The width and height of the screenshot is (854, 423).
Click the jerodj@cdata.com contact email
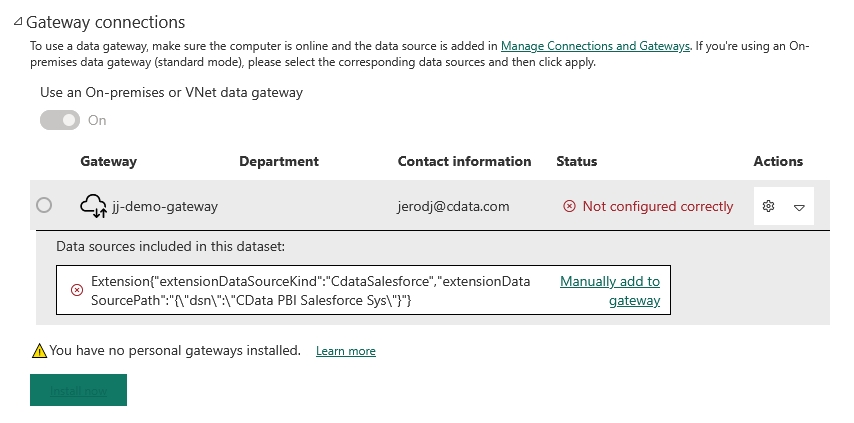click(x=453, y=206)
